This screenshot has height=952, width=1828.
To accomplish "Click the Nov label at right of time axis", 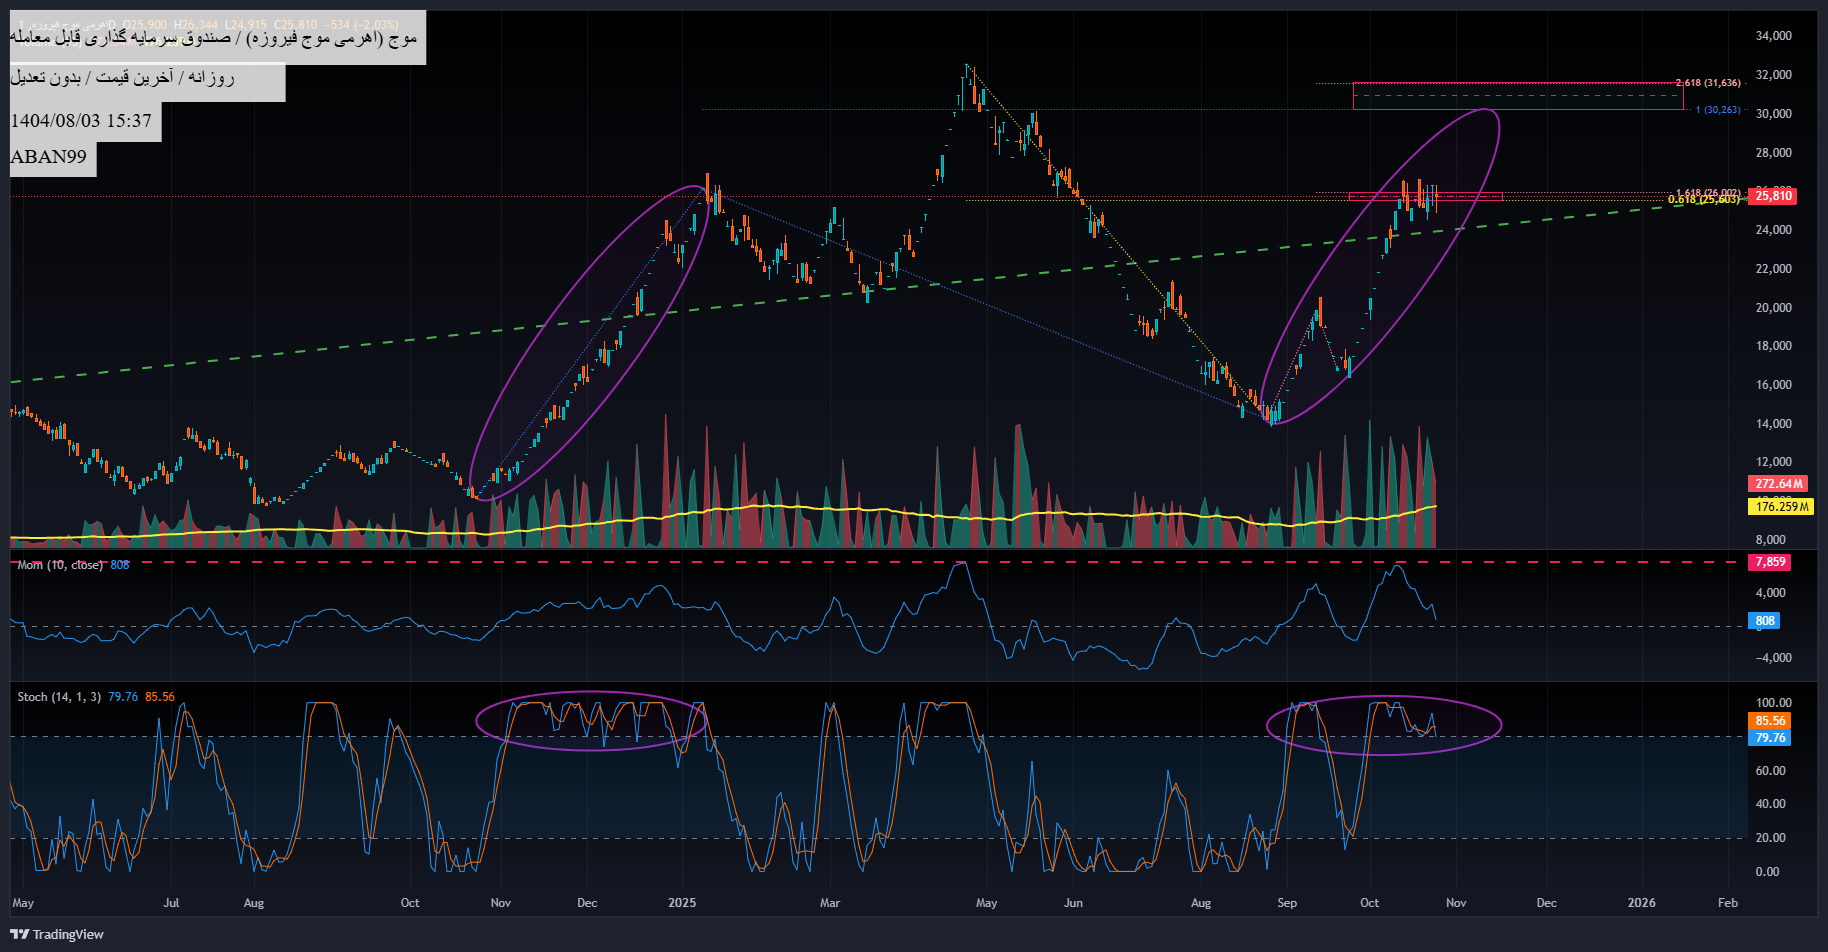I will click(1456, 903).
